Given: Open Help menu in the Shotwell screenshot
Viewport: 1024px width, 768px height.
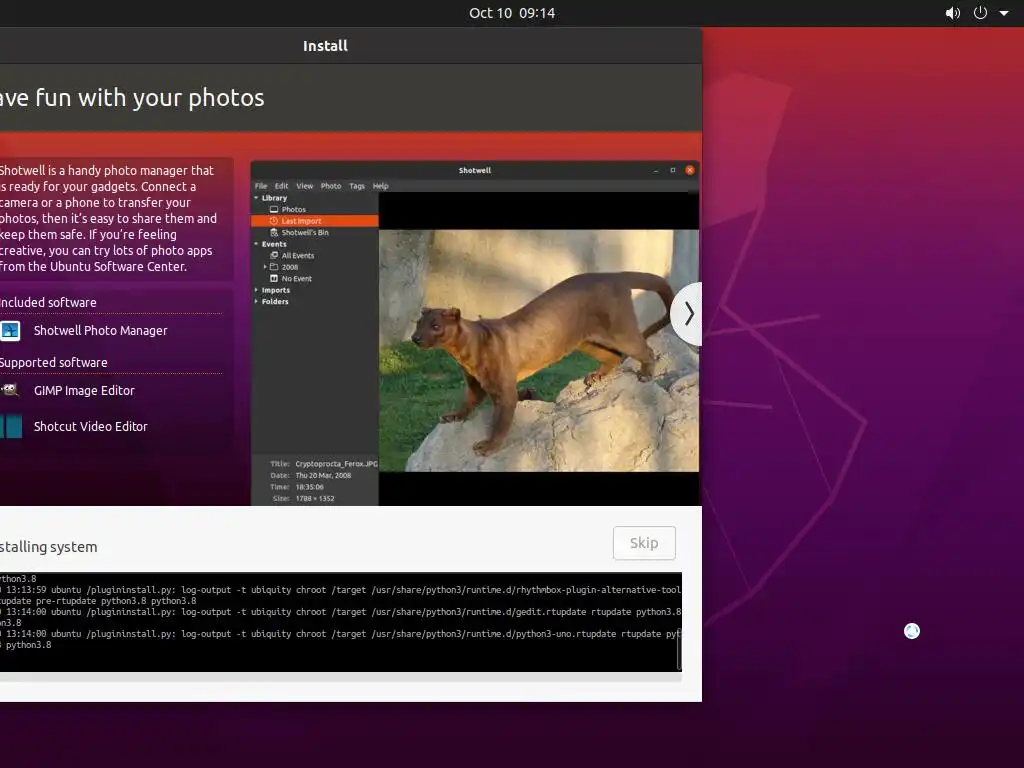Looking at the screenshot, I should point(381,186).
